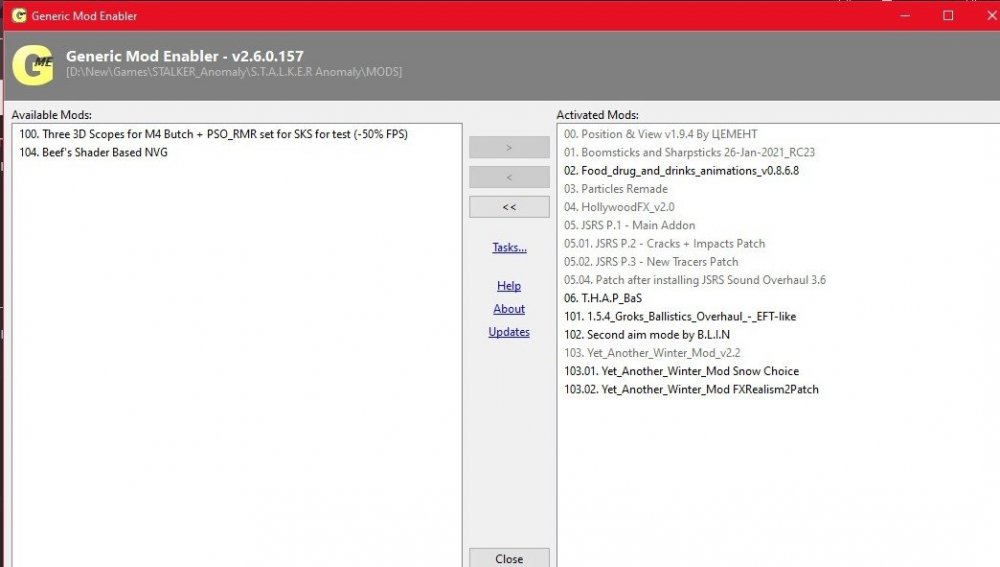Click the Available Mods: label

click(x=52, y=115)
